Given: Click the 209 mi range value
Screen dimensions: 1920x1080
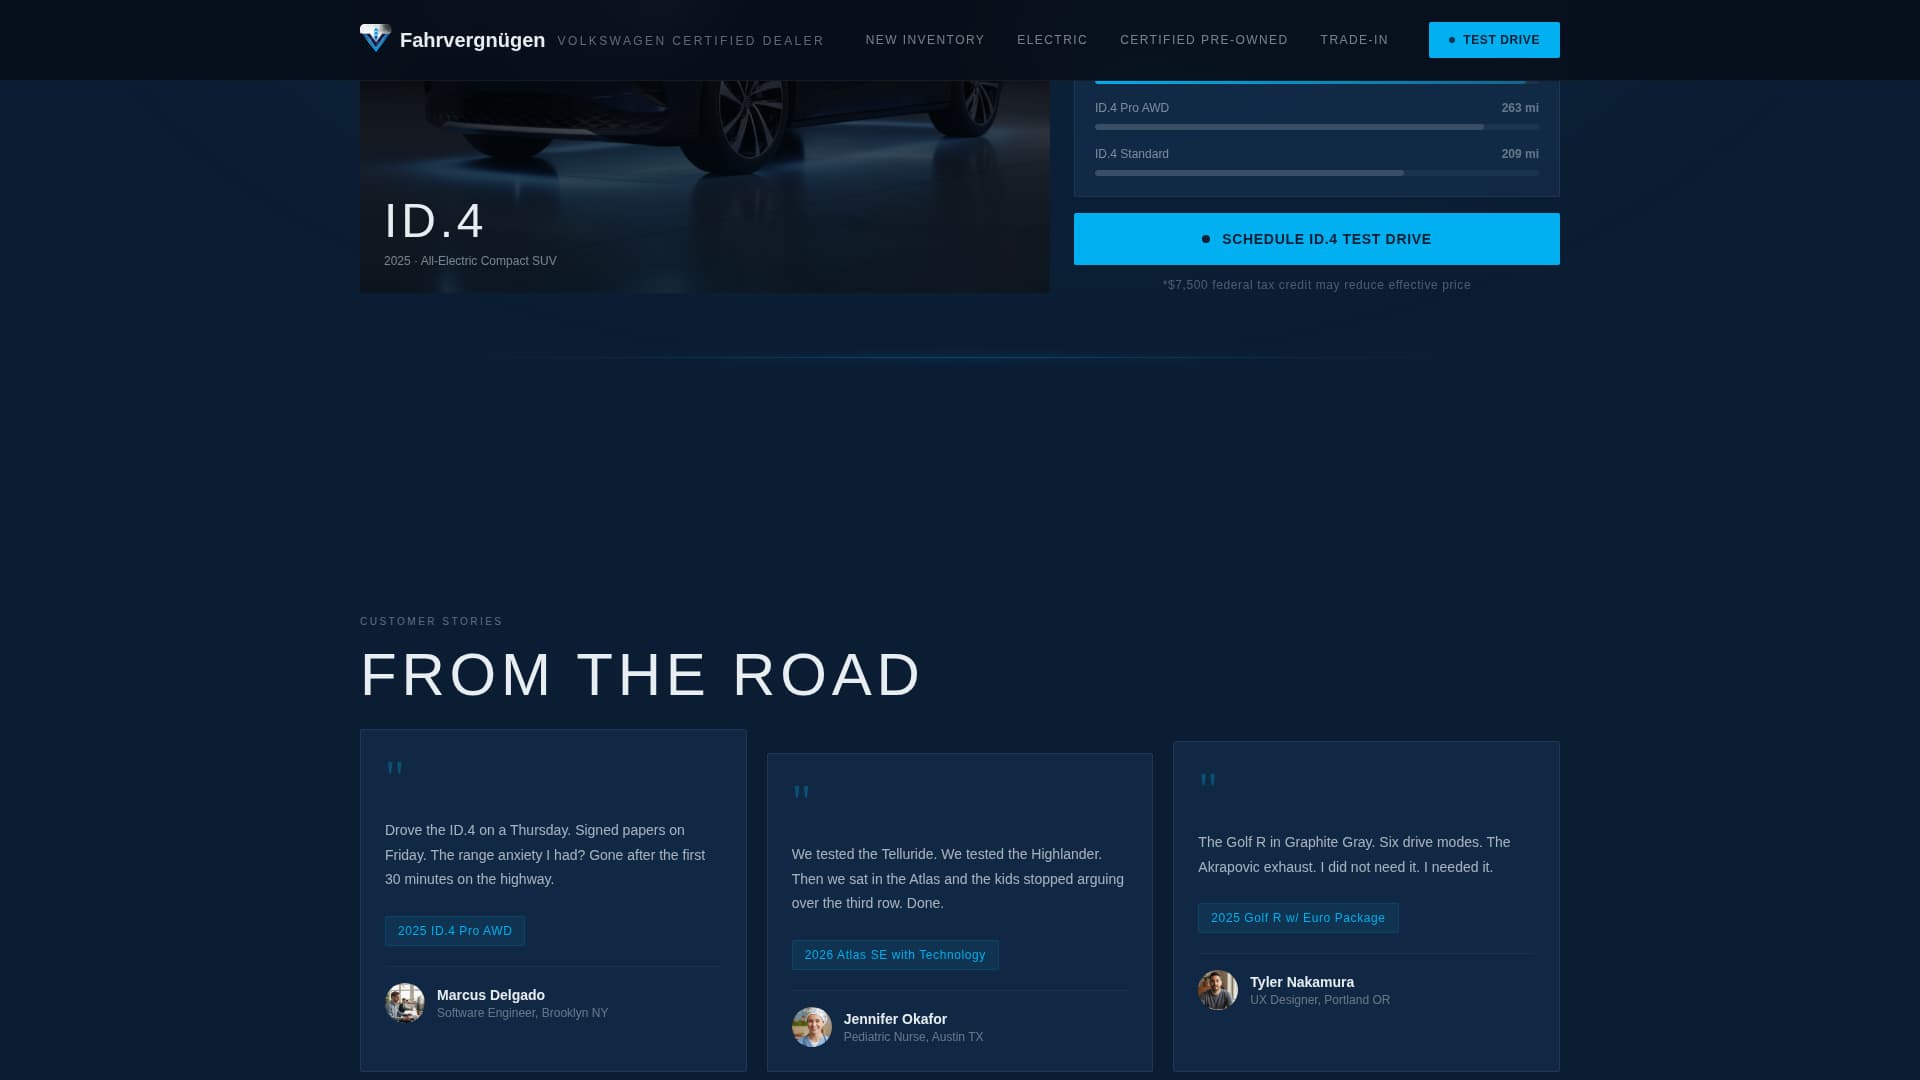Looking at the screenshot, I should tap(1520, 154).
